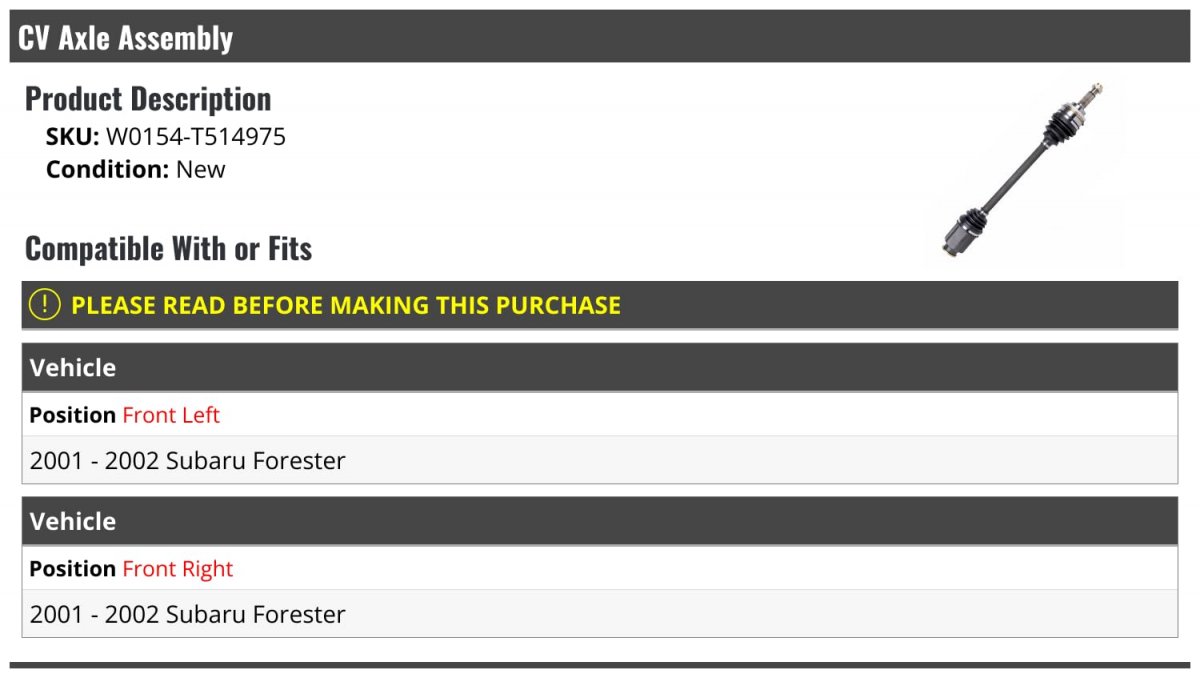Viewport: 1200px width, 678px height.
Task: Click the Condition label
Action: click(x=108, y=169)
